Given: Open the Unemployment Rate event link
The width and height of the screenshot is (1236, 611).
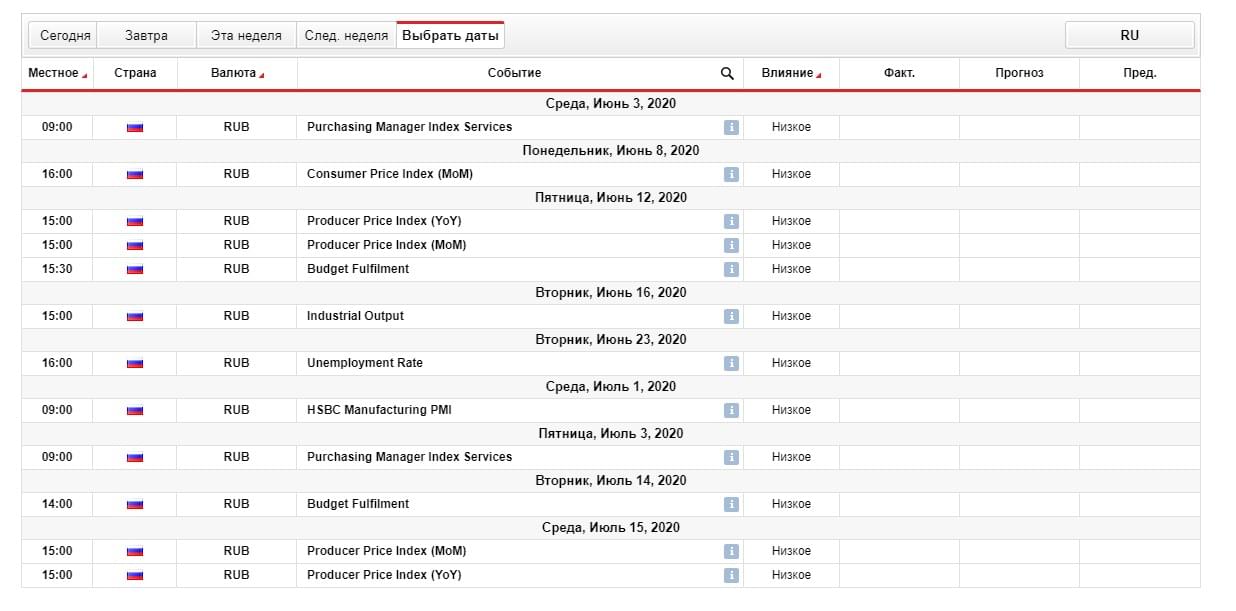Looking at the screenshot, I should (364, 363).
